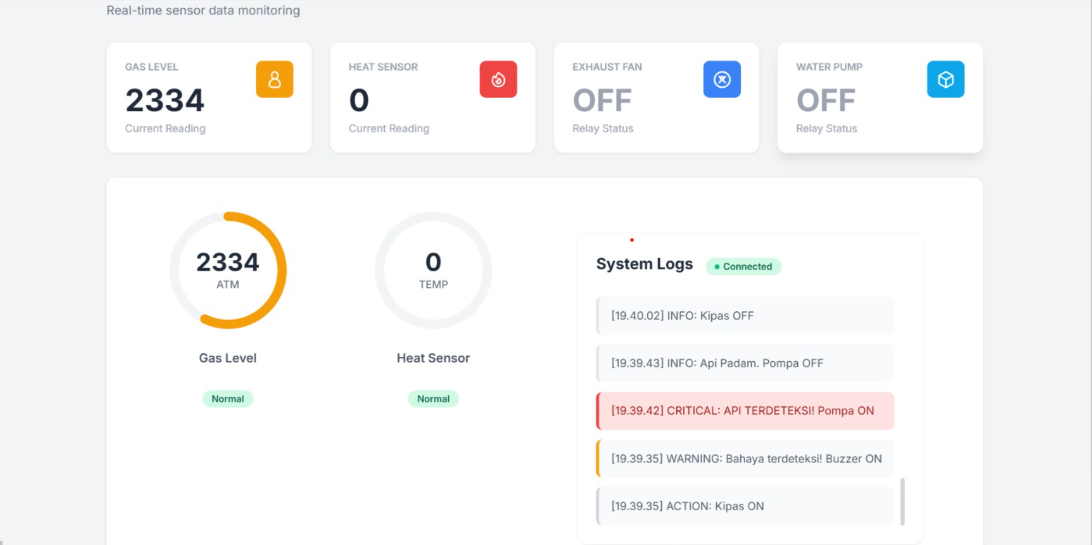This screenshot has width=1092, height=545.
Task: Select log entry 'INFO: Kipas OFF'
Action: click(x=745, y=316)
